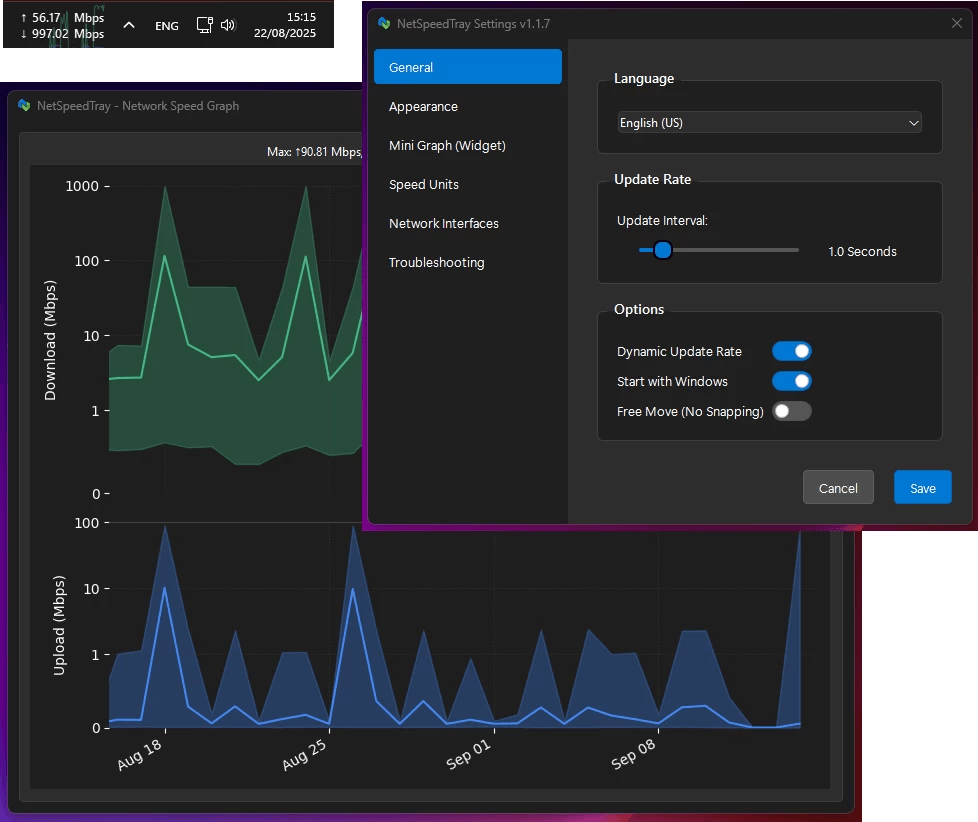The image size is (978, 822).
Task: Open the Language dropdown
Action: (768, 122)
